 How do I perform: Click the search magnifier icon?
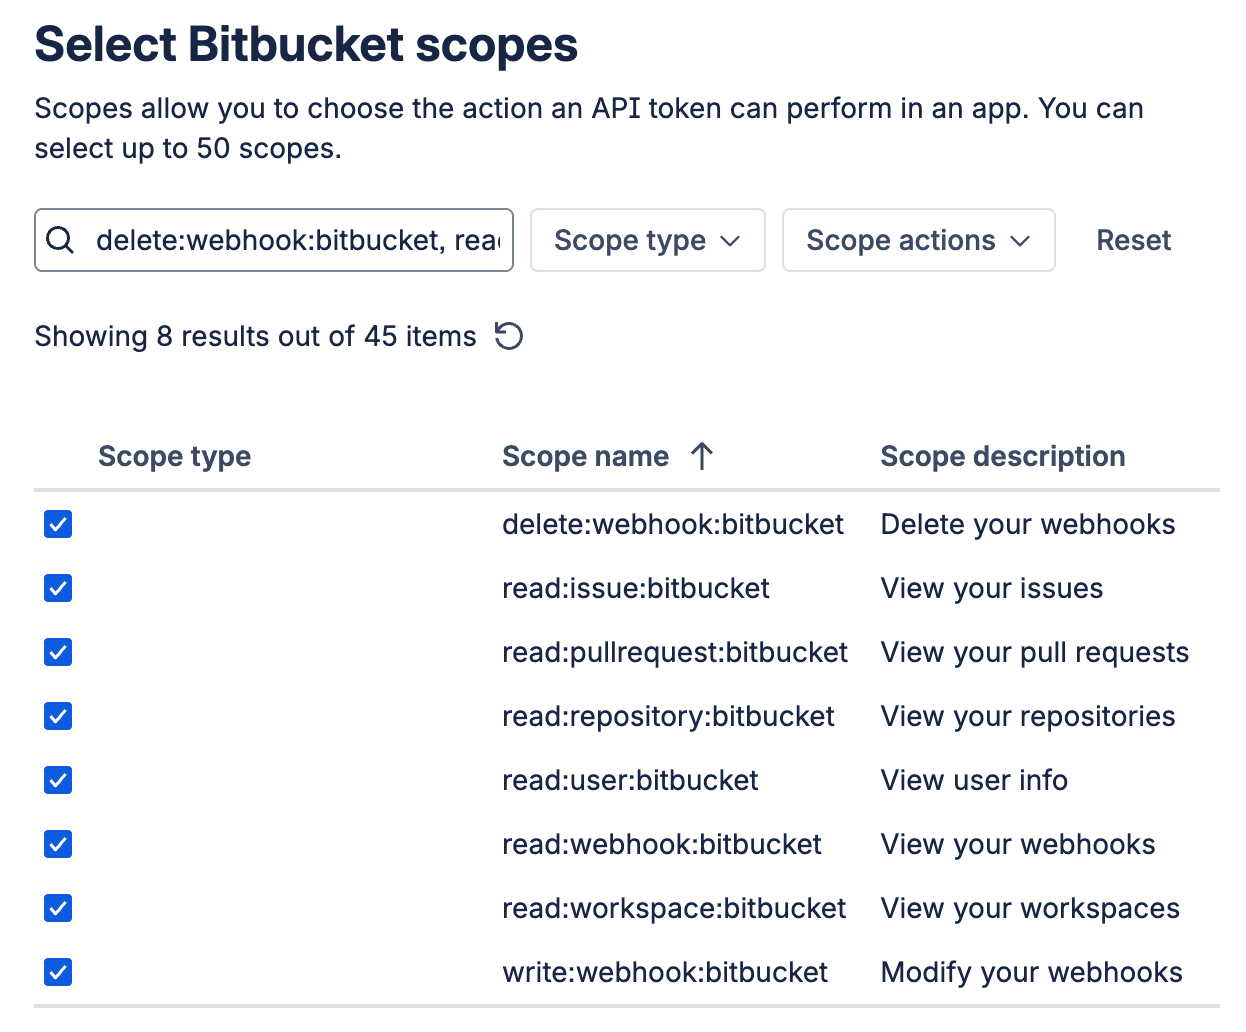(x=60, y=240)
